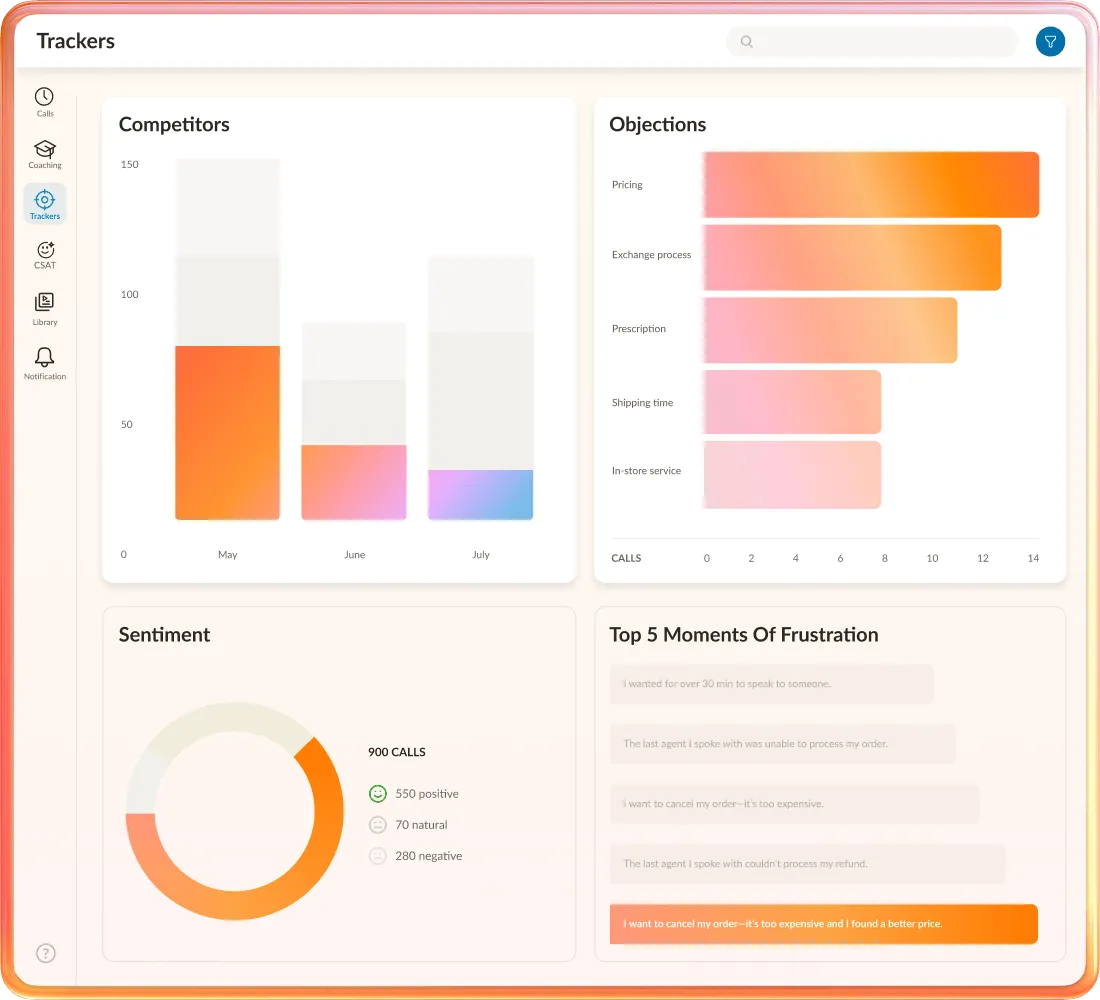Open filter options with the blue funnel icon

point(1050,41)
